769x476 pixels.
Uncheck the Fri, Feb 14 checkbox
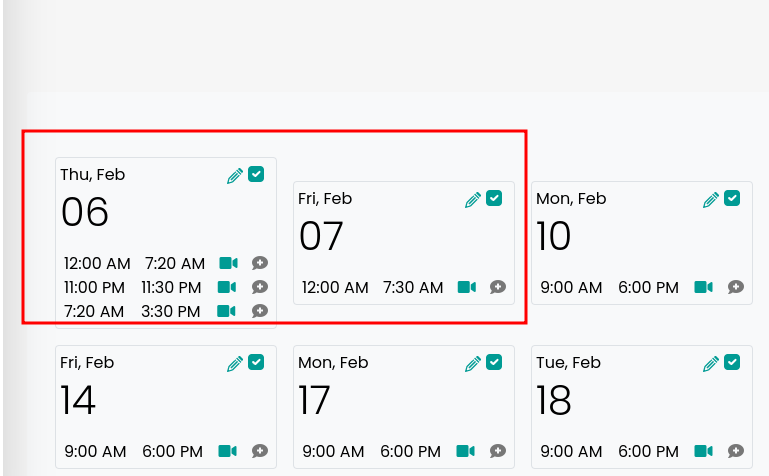tap(256, 362)
